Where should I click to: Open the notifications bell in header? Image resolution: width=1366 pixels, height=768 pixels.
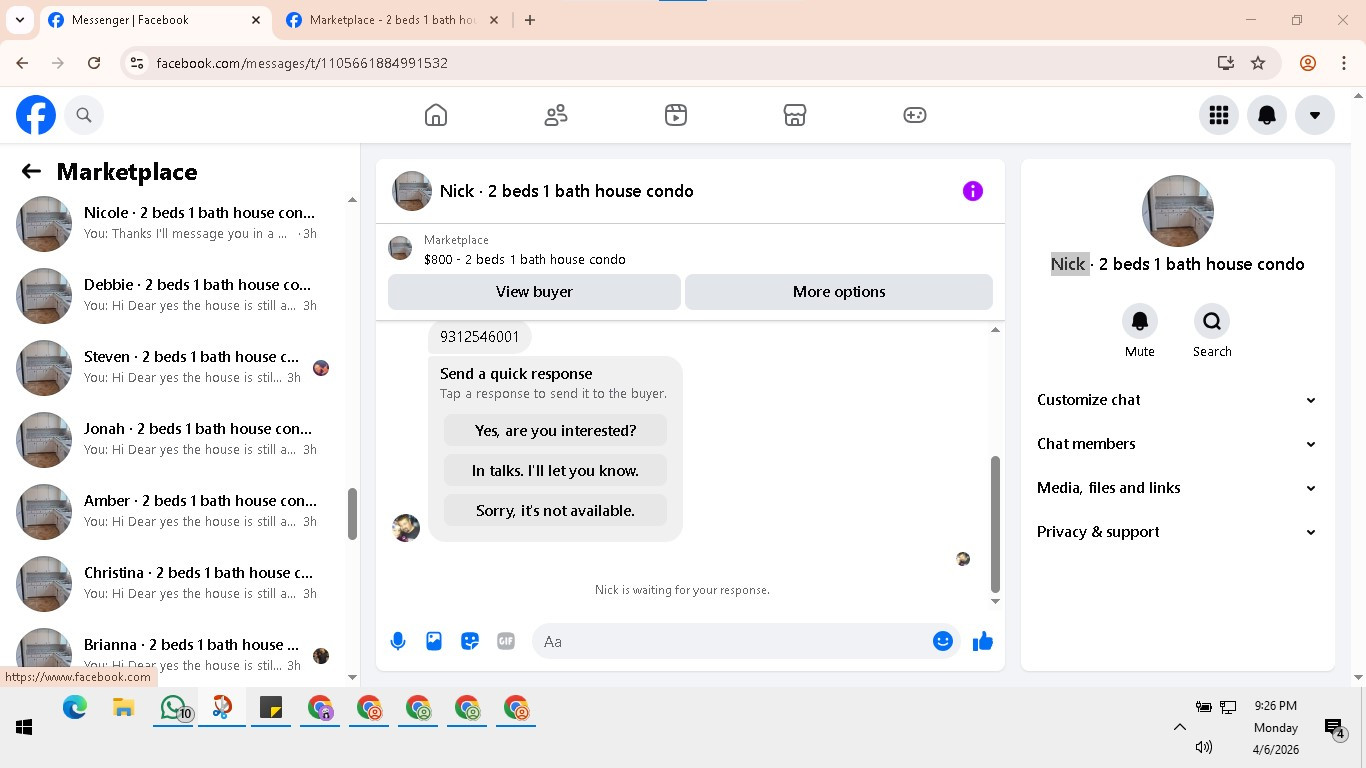1267,115
